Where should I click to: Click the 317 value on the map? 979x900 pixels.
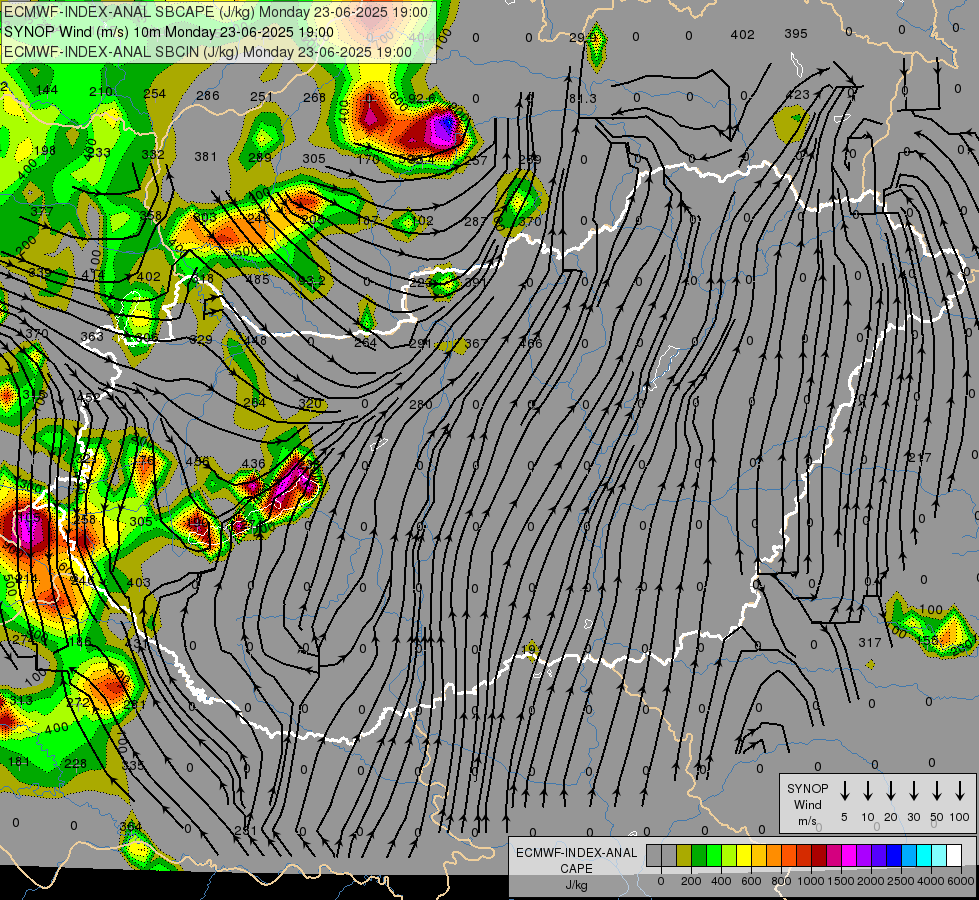[x=870, y=642]
